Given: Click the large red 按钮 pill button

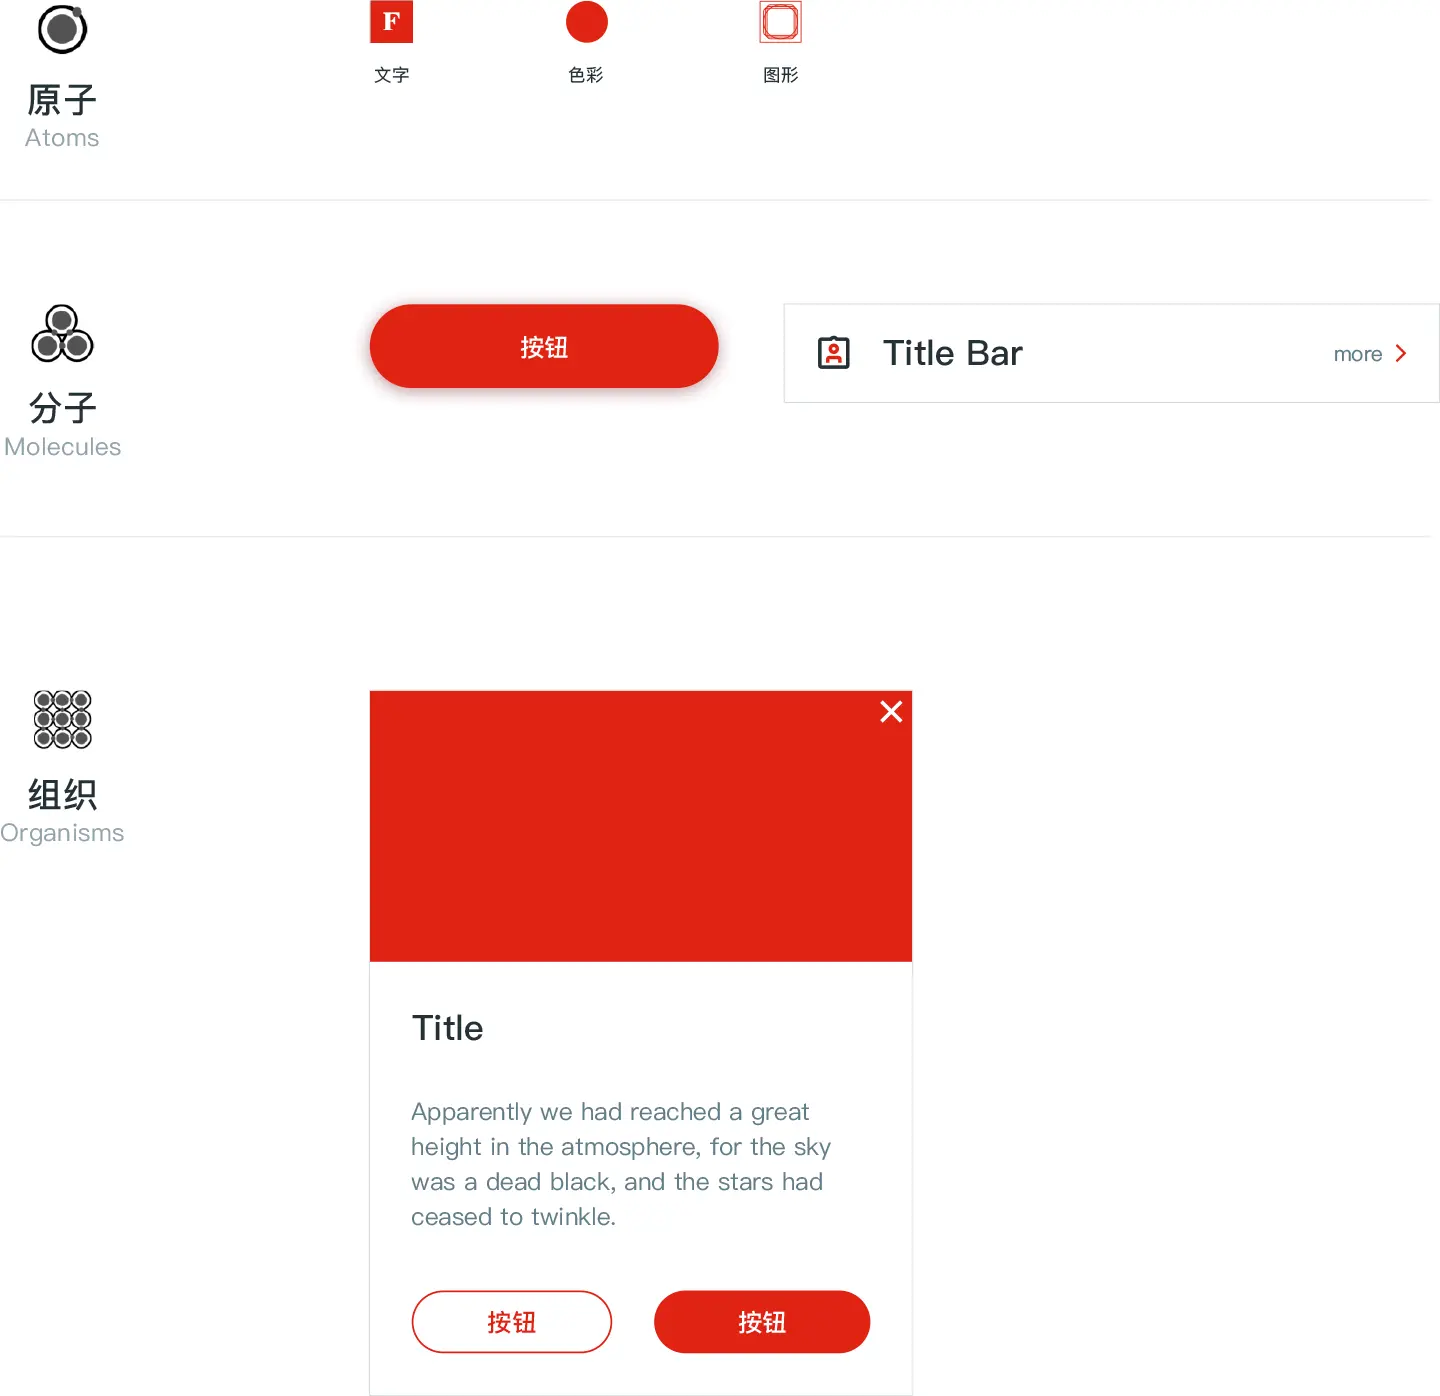Looking at the screenshot, I should tap(544, 346).
